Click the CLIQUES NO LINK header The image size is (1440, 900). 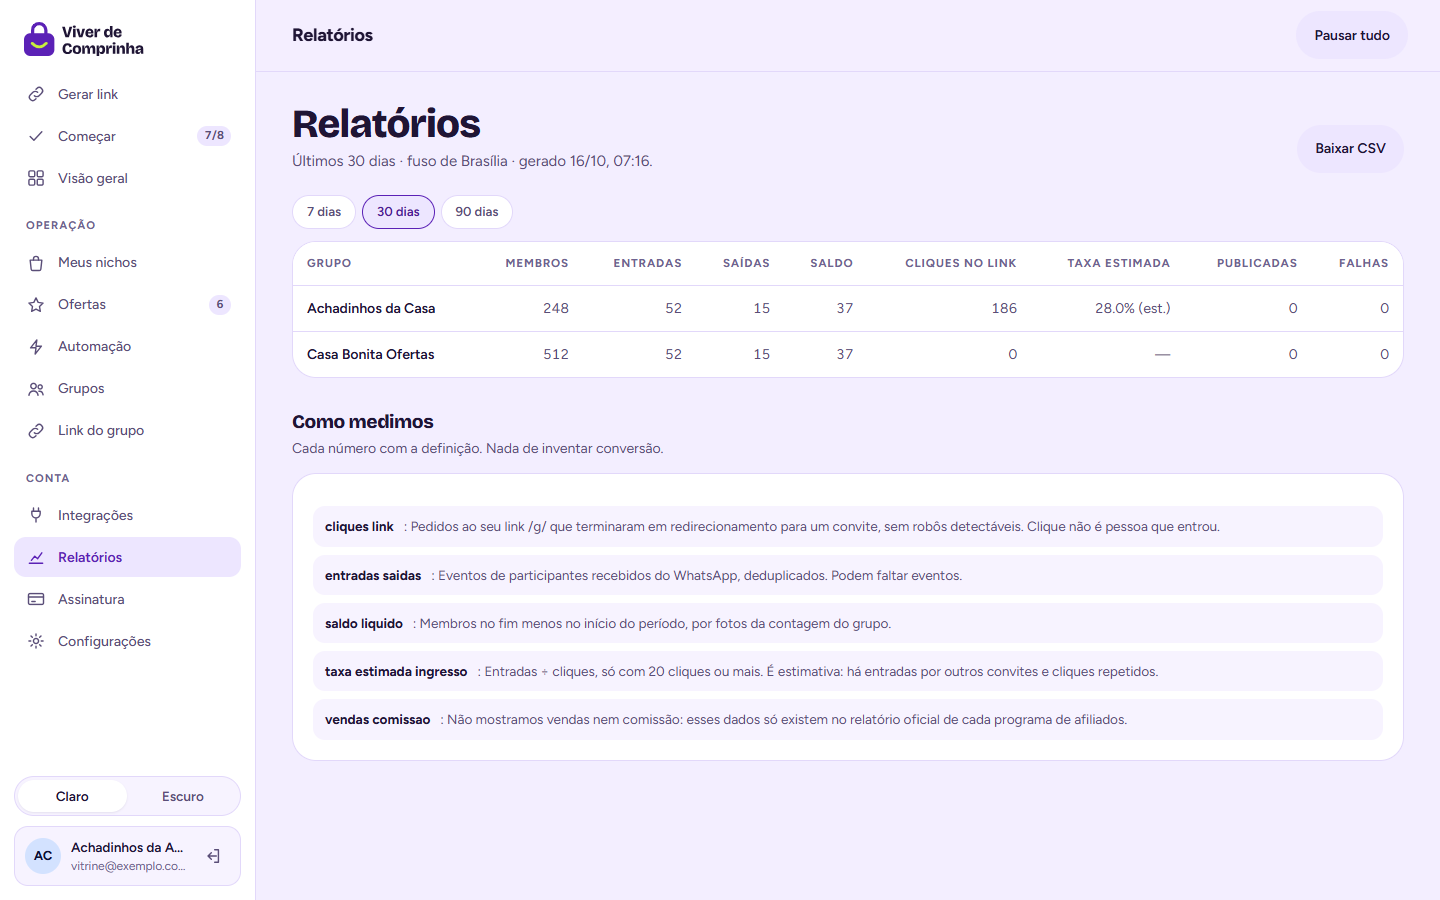coord(961,263)
